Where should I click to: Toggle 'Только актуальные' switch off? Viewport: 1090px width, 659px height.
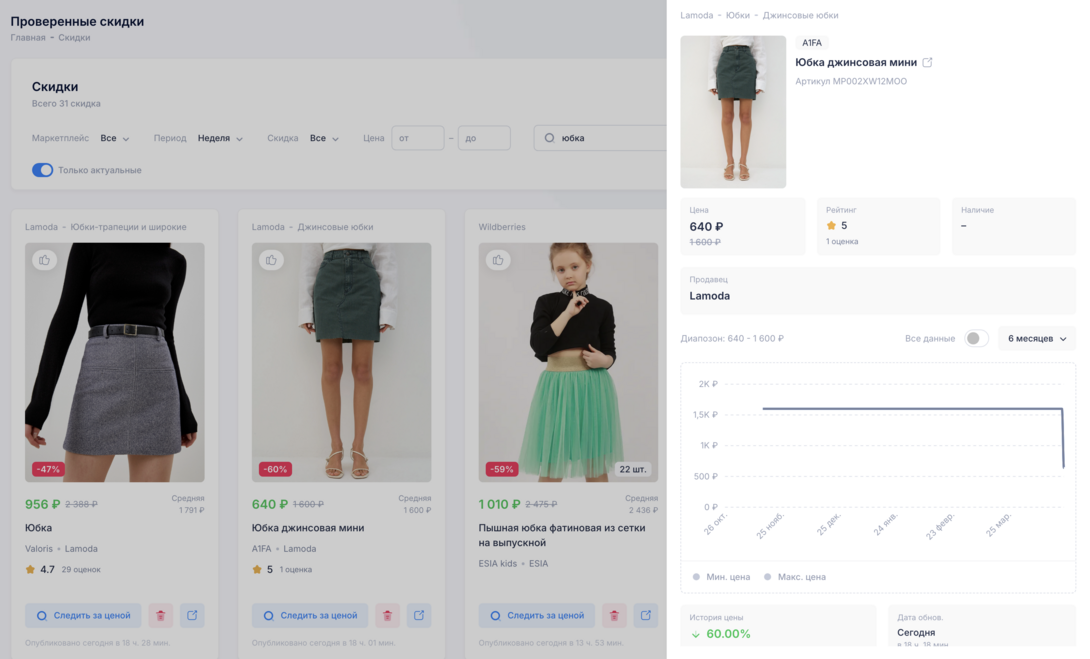(43, 170)
